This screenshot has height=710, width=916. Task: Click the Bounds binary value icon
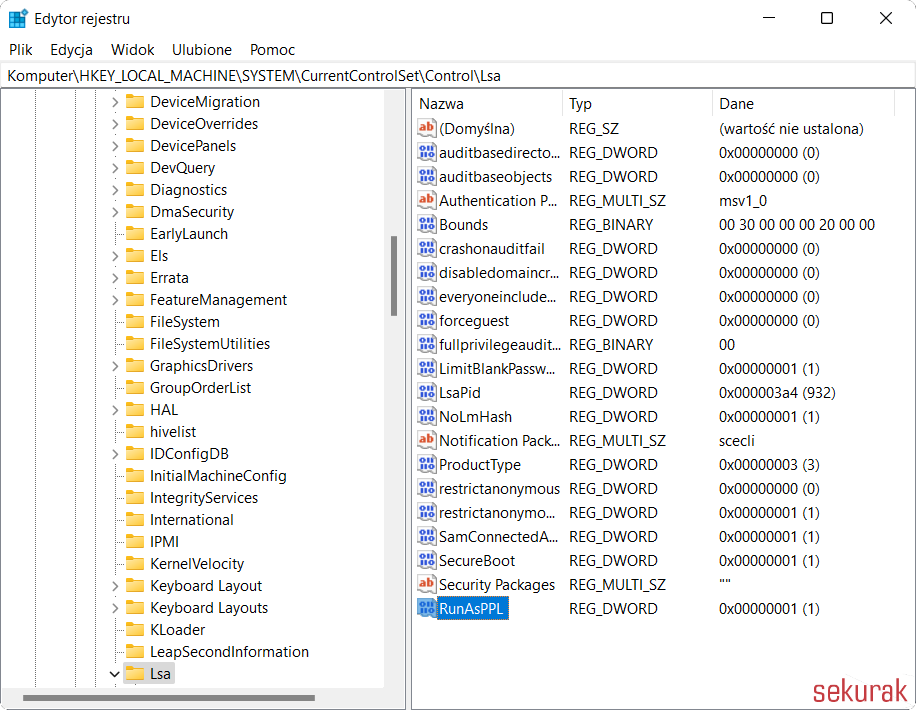pos(426,224)
